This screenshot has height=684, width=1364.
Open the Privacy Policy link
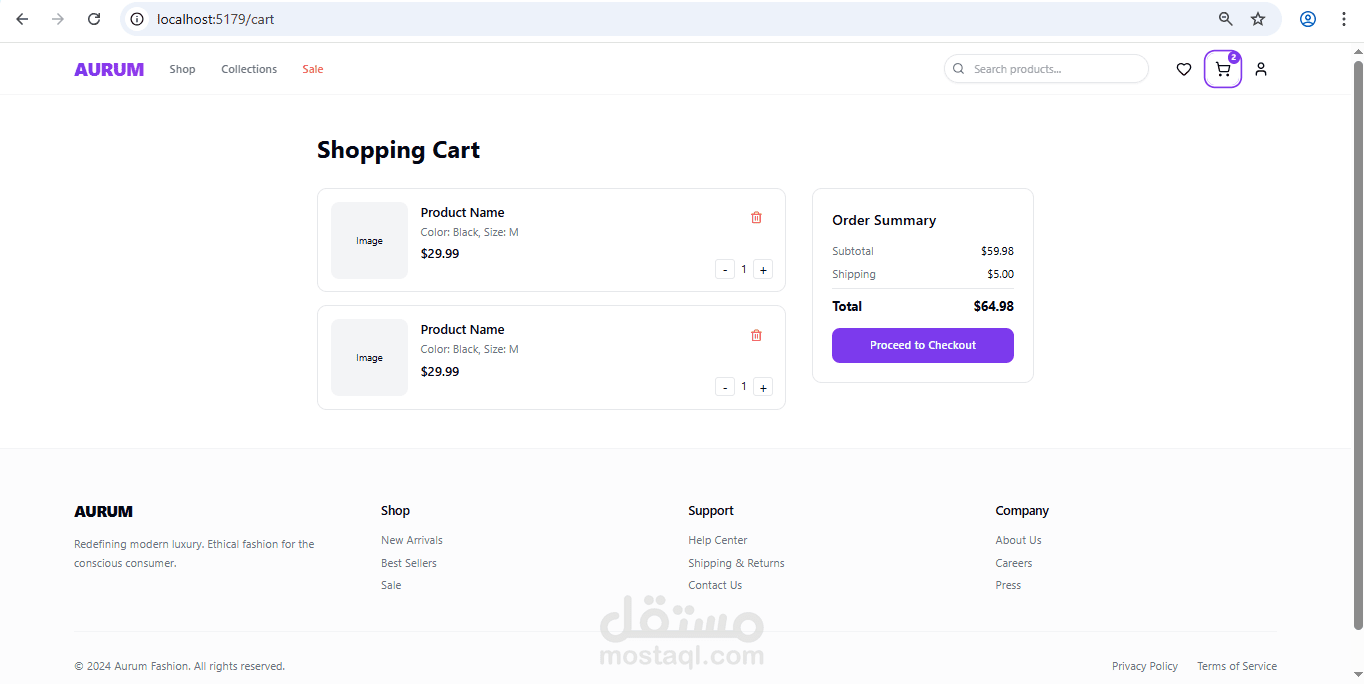(1145, 666)
